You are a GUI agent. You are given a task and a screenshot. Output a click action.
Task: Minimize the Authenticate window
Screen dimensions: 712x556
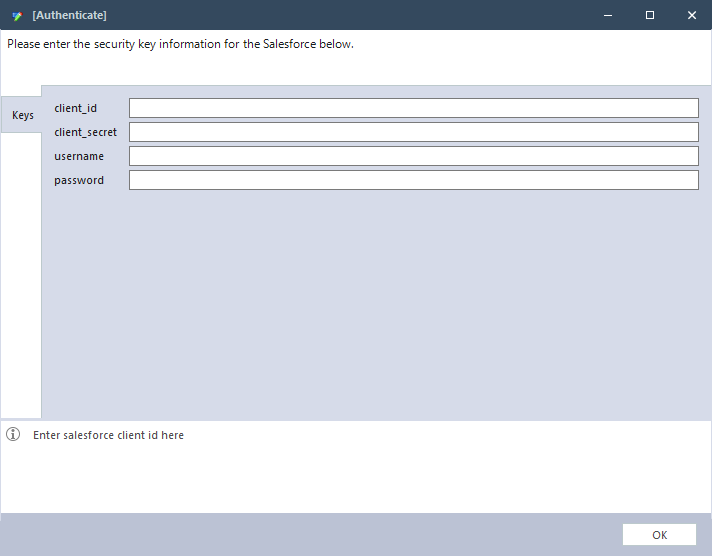point(608,15)
